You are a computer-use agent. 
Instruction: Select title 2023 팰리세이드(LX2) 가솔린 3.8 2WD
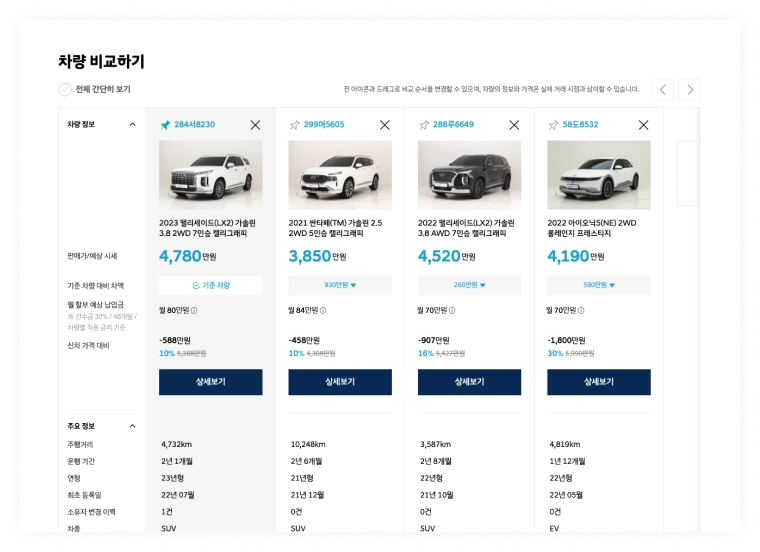pos(207,228)
